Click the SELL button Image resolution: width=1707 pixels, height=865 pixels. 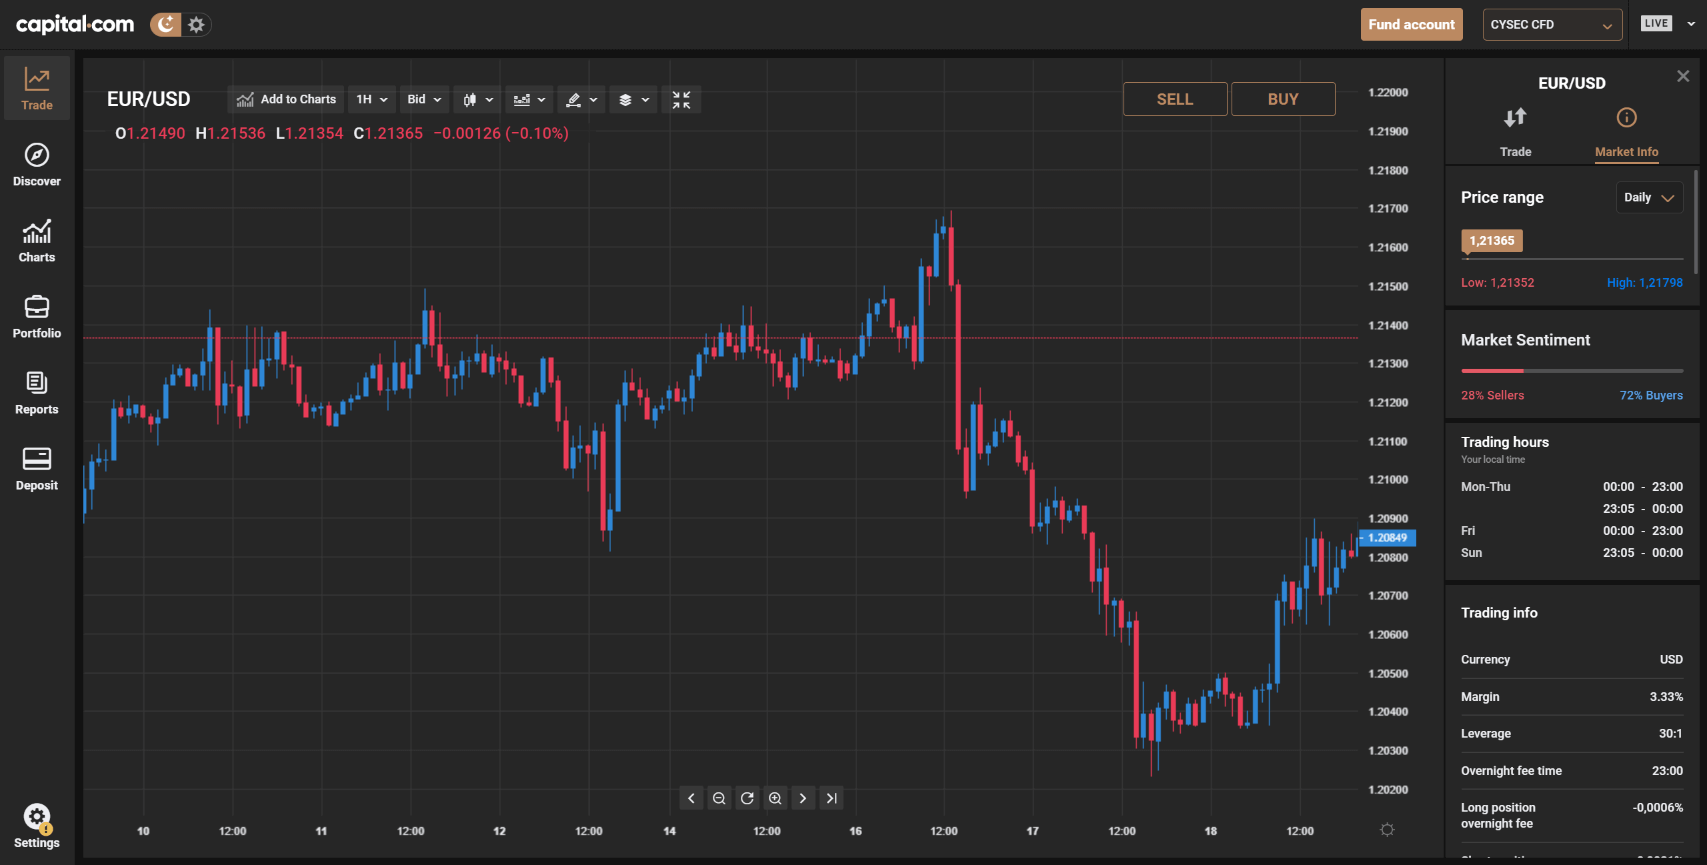1175,99
